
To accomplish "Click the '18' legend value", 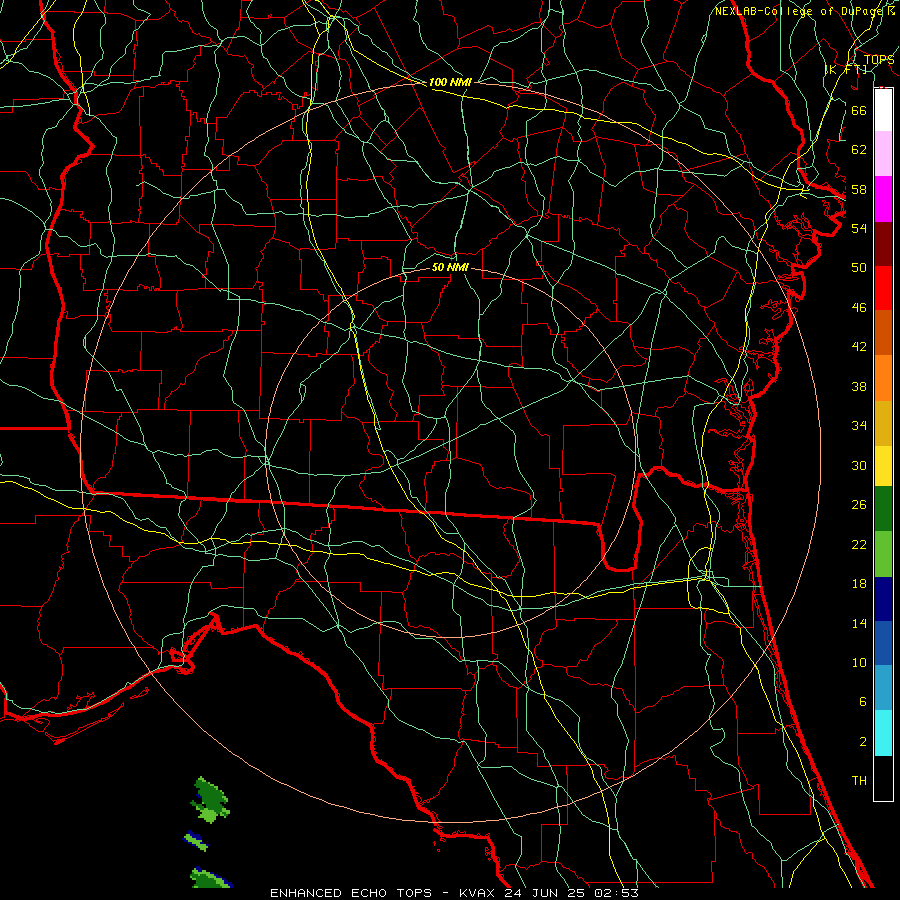I will pyautogui.click(x=859, y=584).
